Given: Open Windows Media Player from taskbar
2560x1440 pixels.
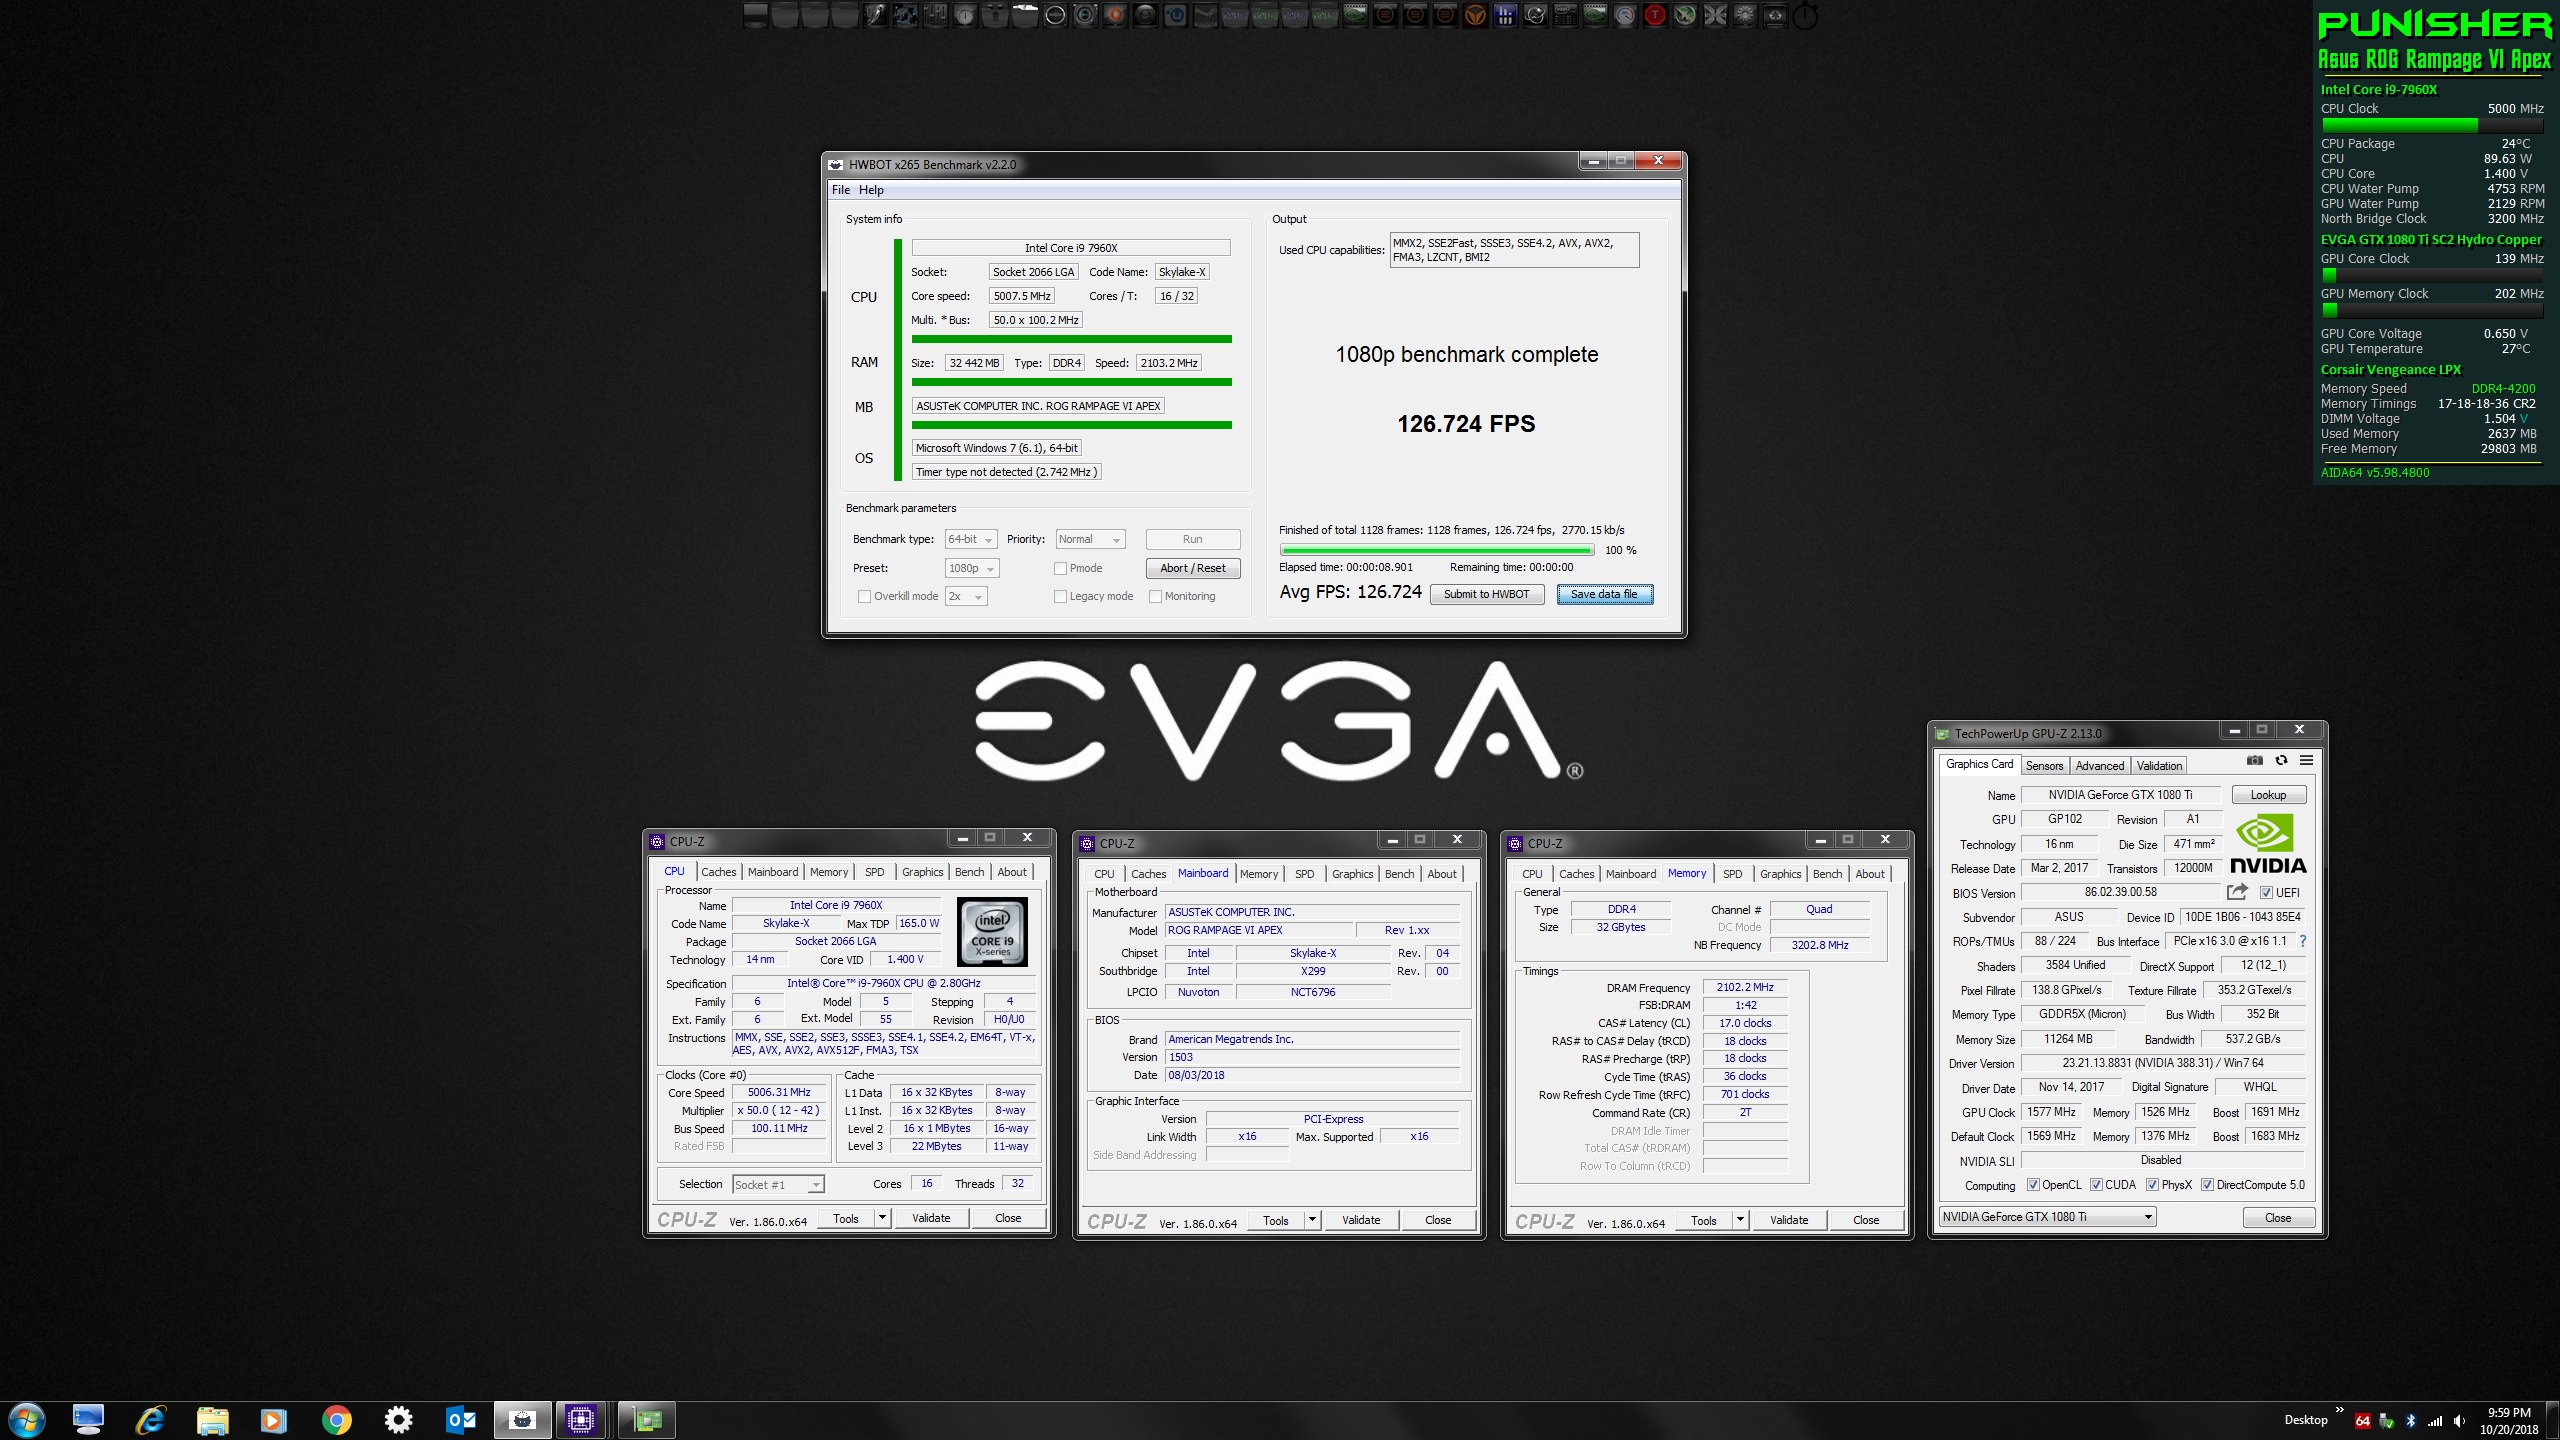Looking at the screenshot, I should point(274,1419).
